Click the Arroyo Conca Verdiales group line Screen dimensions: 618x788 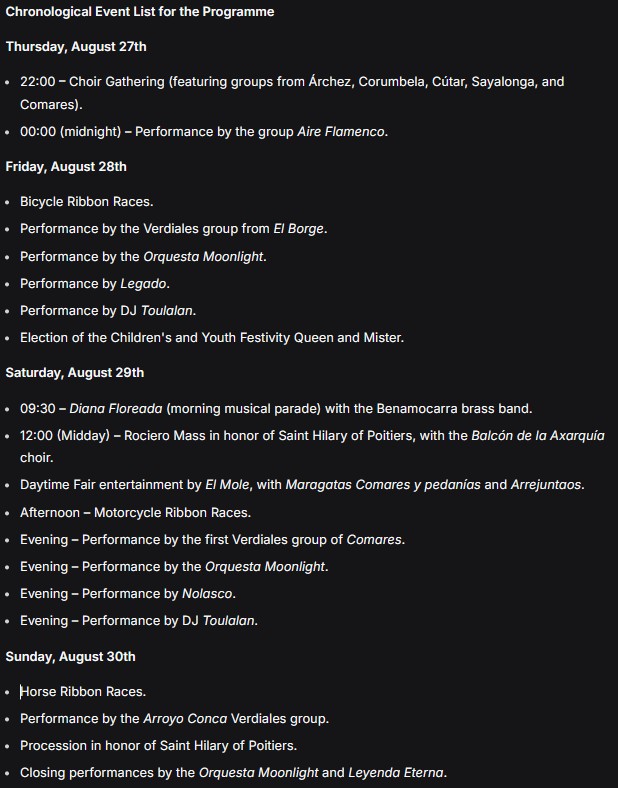174,719
